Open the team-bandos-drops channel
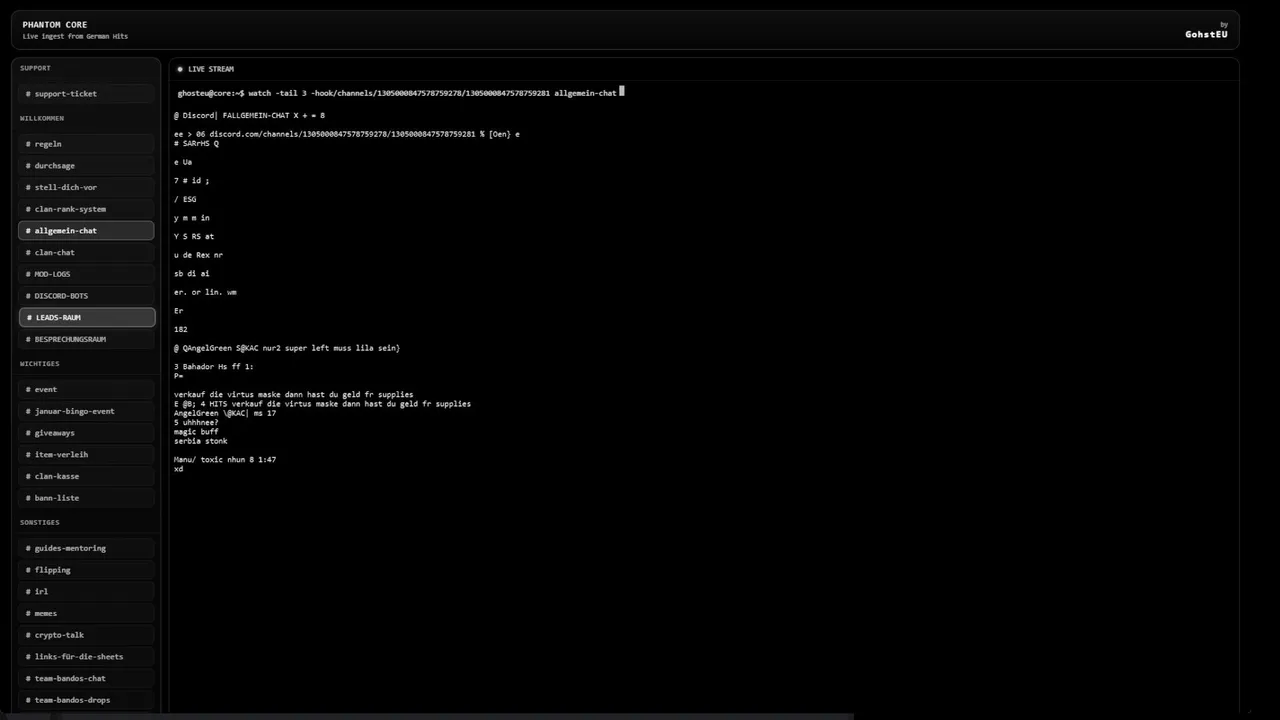Image resolution: width=1280 pixels, height=720 pixels. [87, 700]
